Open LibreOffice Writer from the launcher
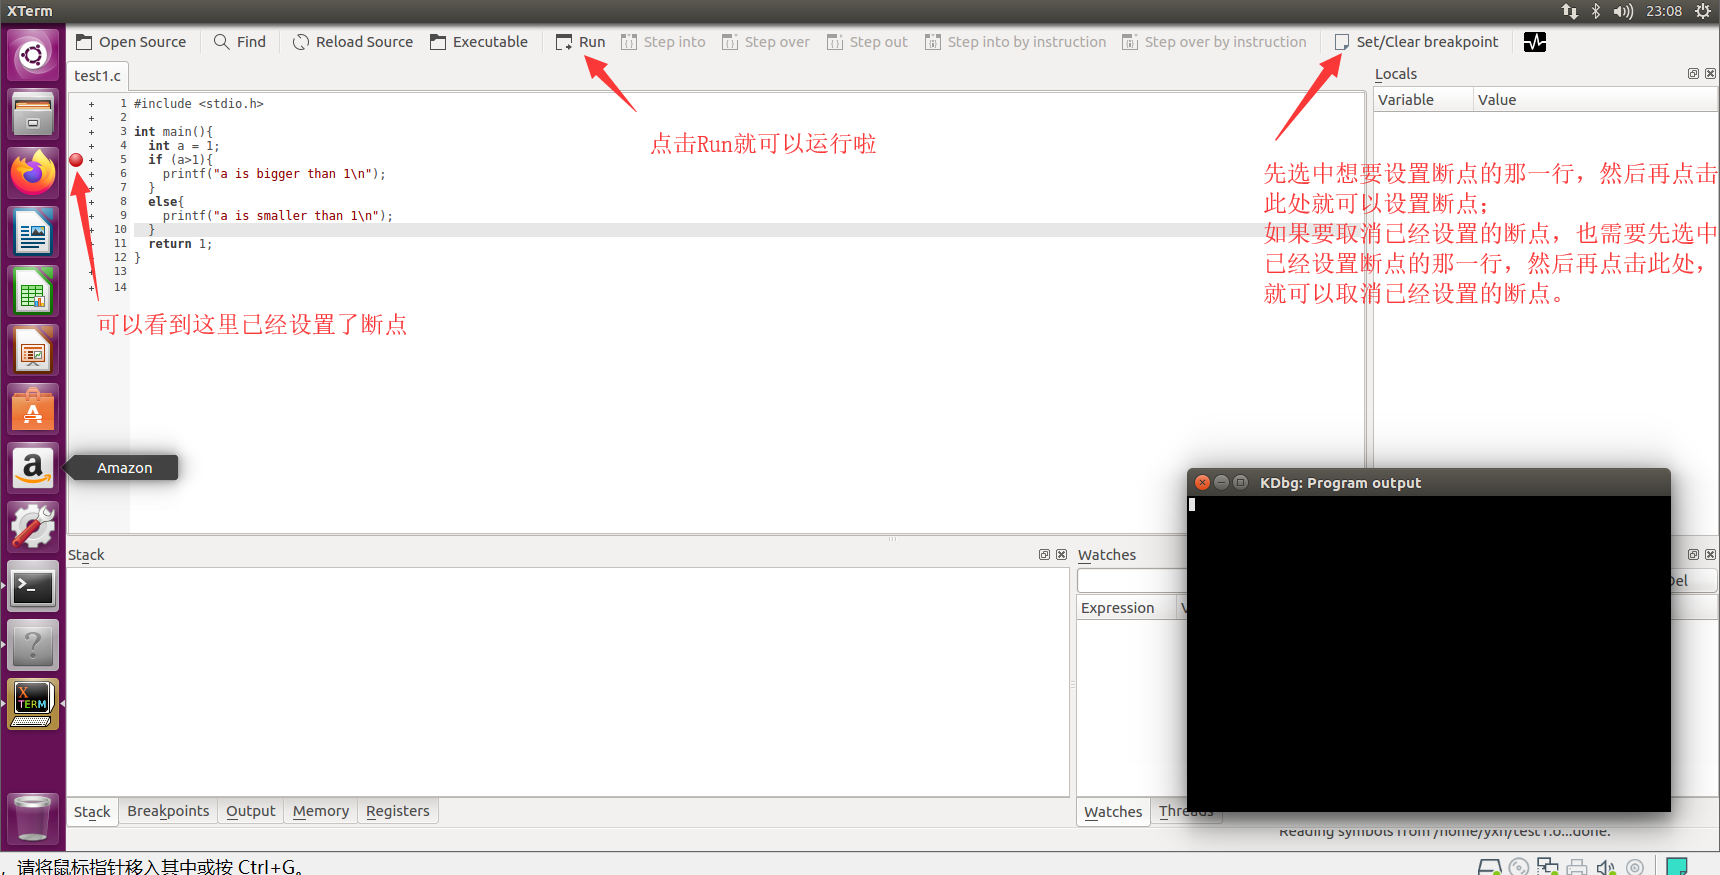This screenshot has height=875, width=1720. [33, 232]
